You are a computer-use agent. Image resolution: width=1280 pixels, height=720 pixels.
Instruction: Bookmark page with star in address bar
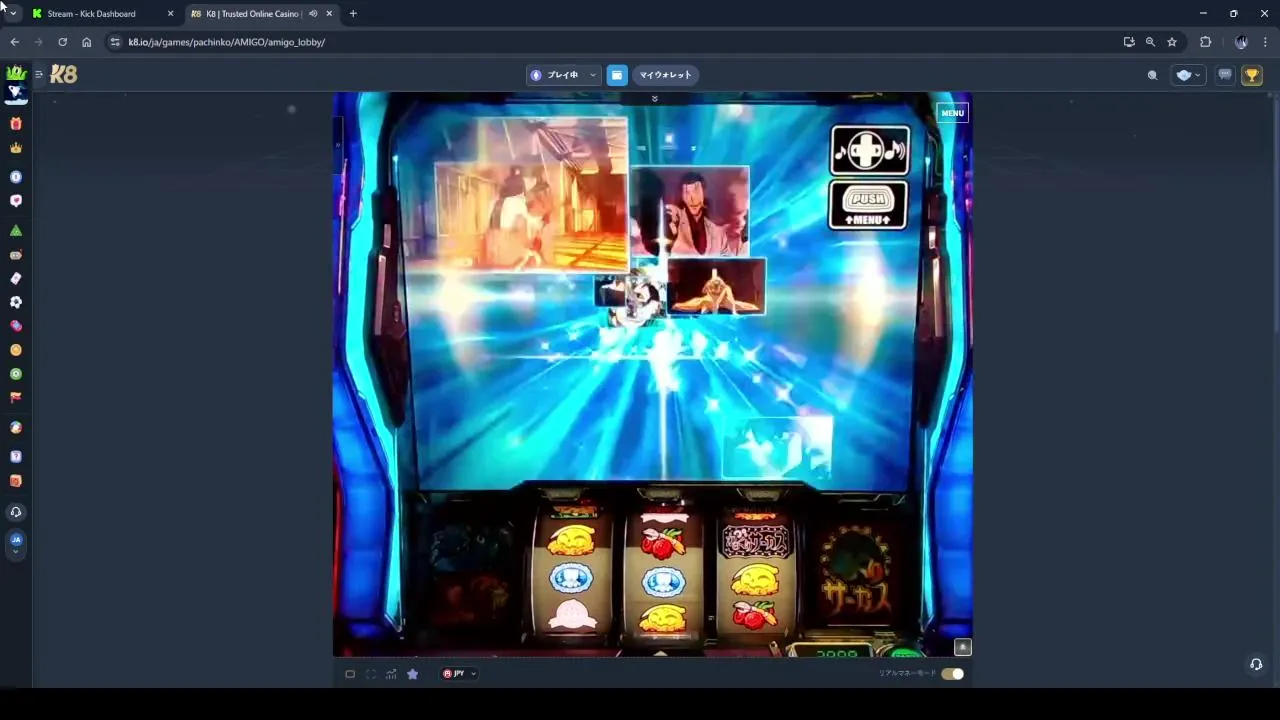[x=1172, y=42]
